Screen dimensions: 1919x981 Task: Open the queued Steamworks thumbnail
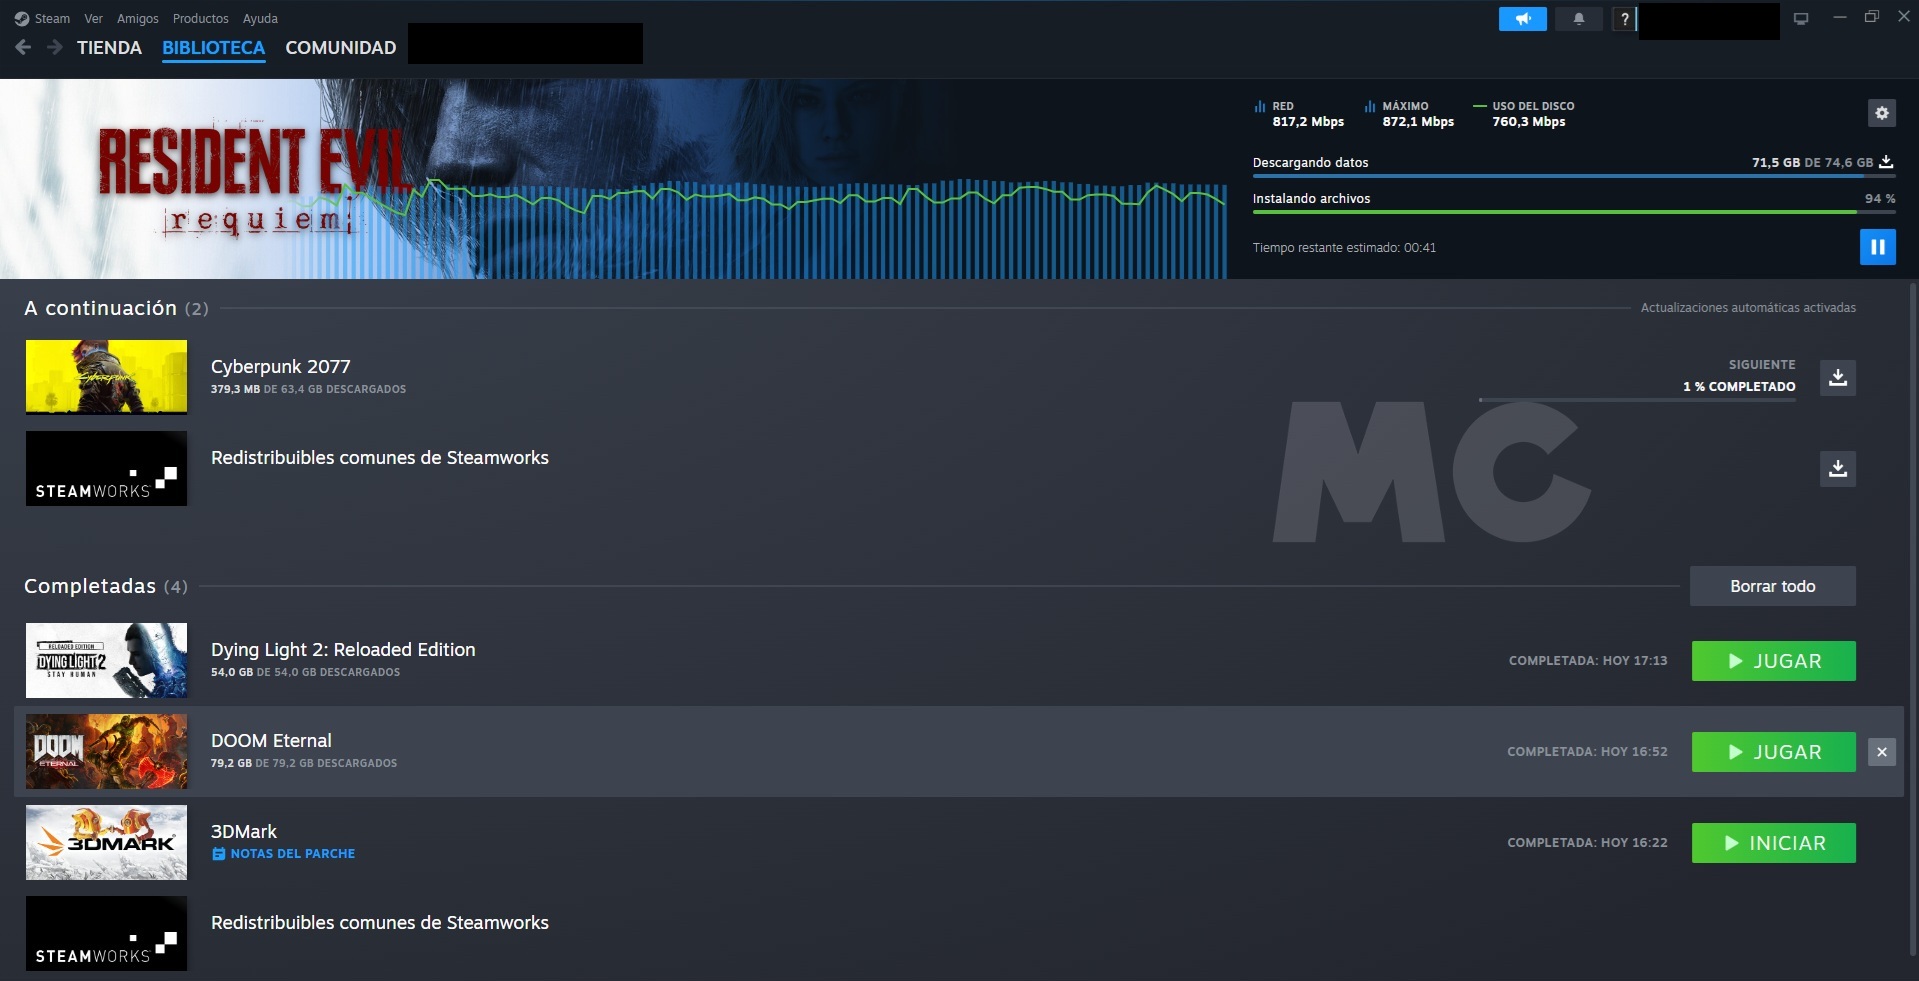106,468
